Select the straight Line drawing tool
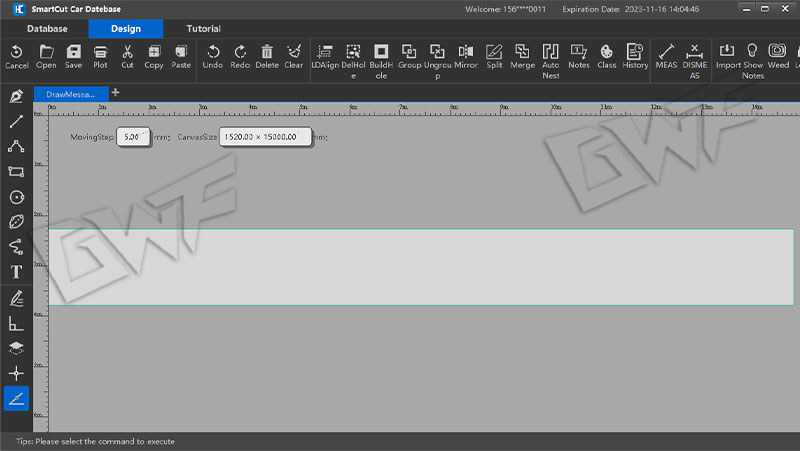The width and height of the screenshot is (800, 451). pyautogui.click(x=16, y=121)
